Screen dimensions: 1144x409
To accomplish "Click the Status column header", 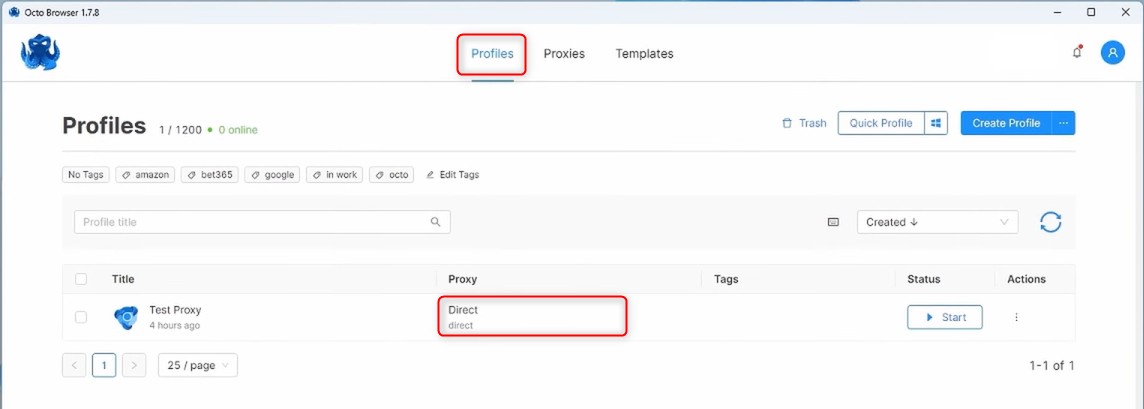I will (x=924, y=279).
